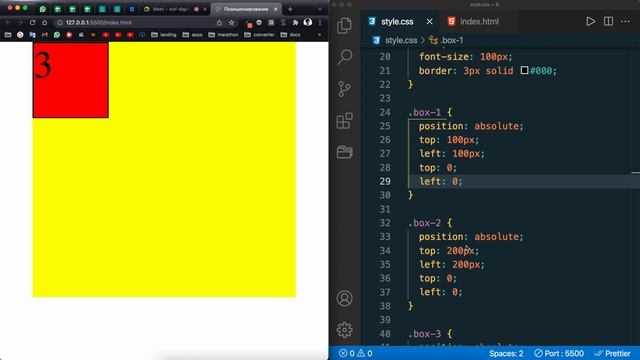Open the Extensions view
Image resolution: width=640 pixels, height=360 pixels.
coord(344,121)
